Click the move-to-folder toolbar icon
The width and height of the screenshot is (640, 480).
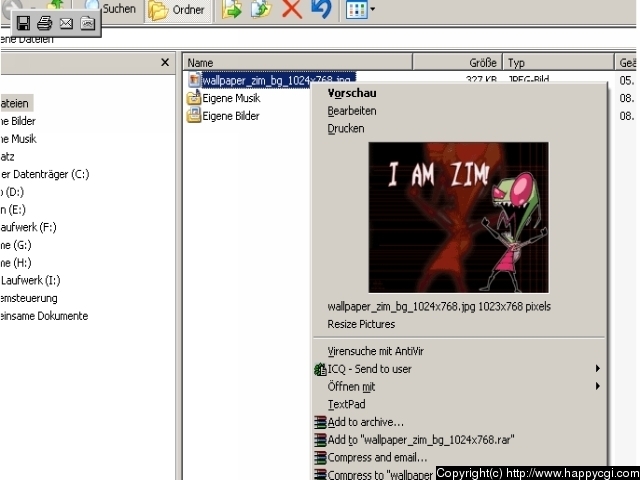point(231,9)
